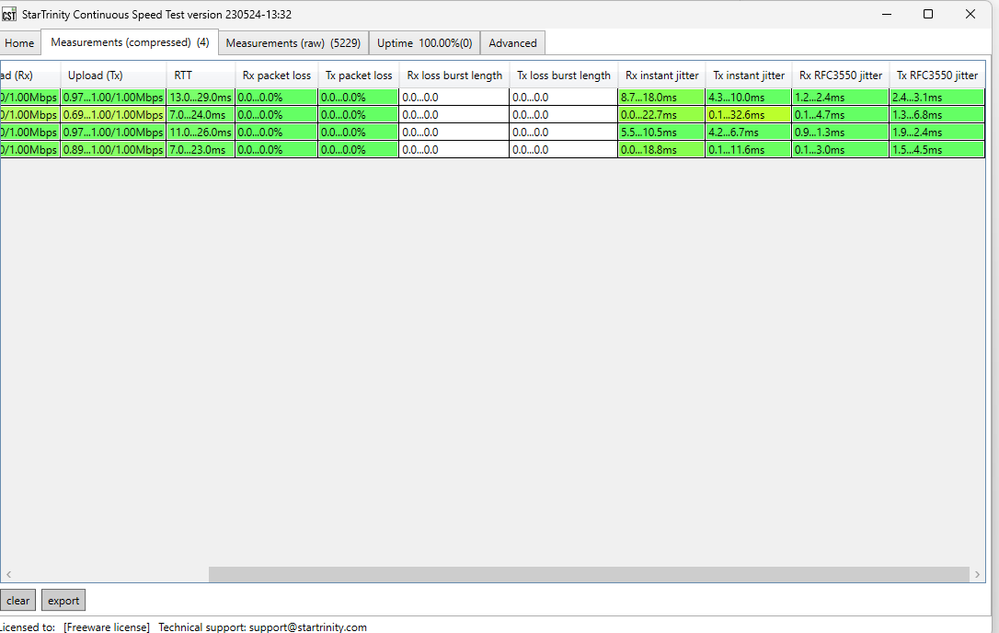Click the Tx packet loss column header
Screen dimensions: 999x633
click(x=359, y=75)
